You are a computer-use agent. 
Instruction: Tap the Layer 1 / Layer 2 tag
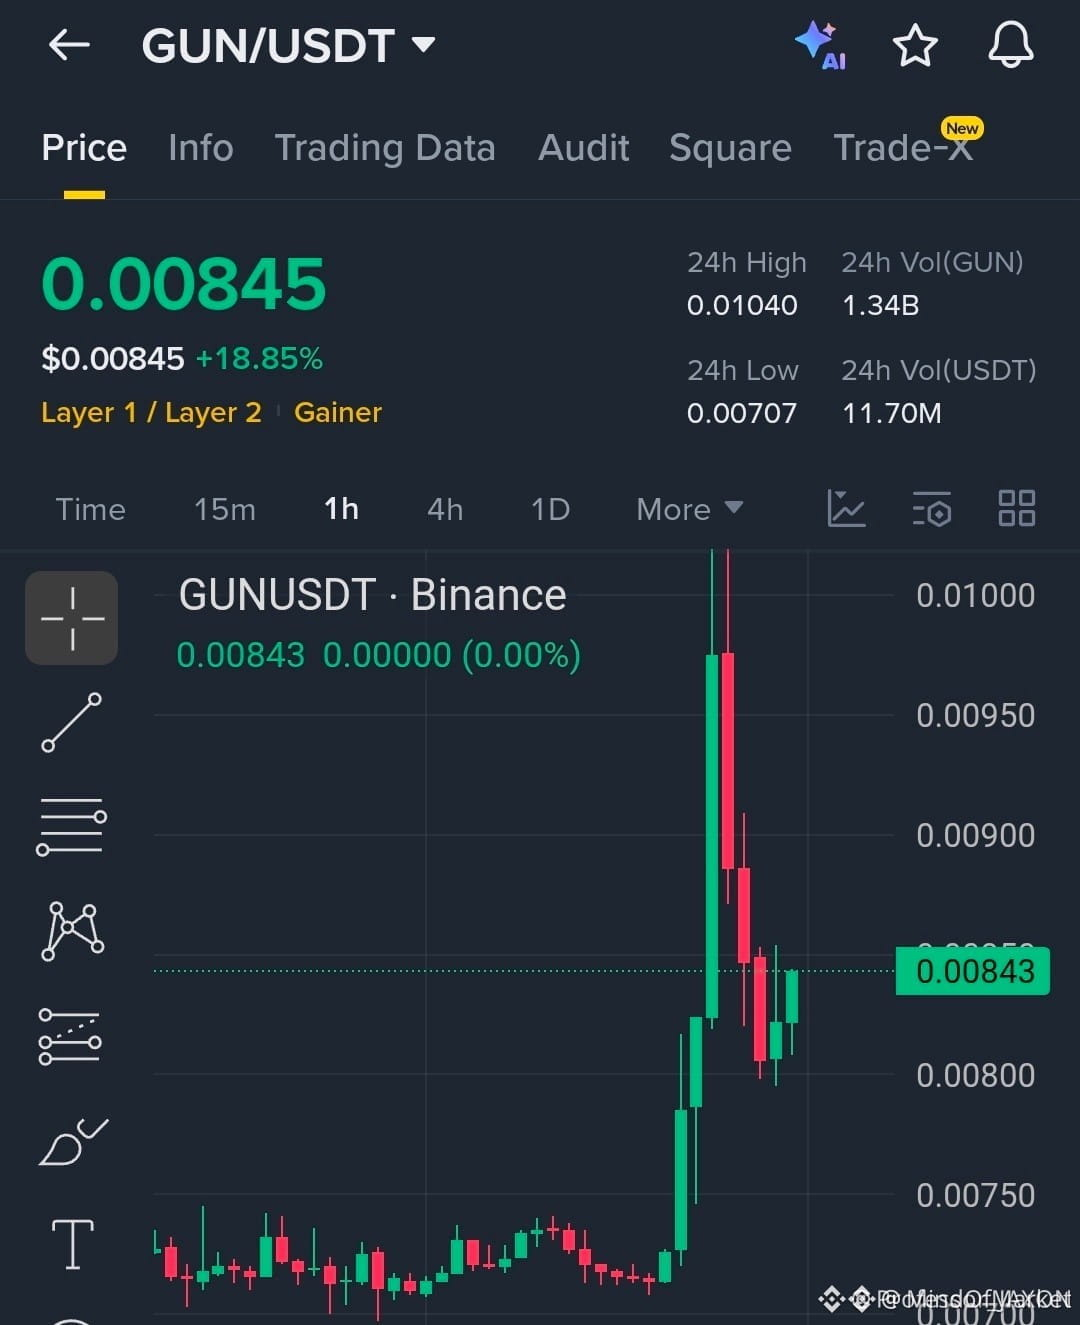click(x=151, y=412)
